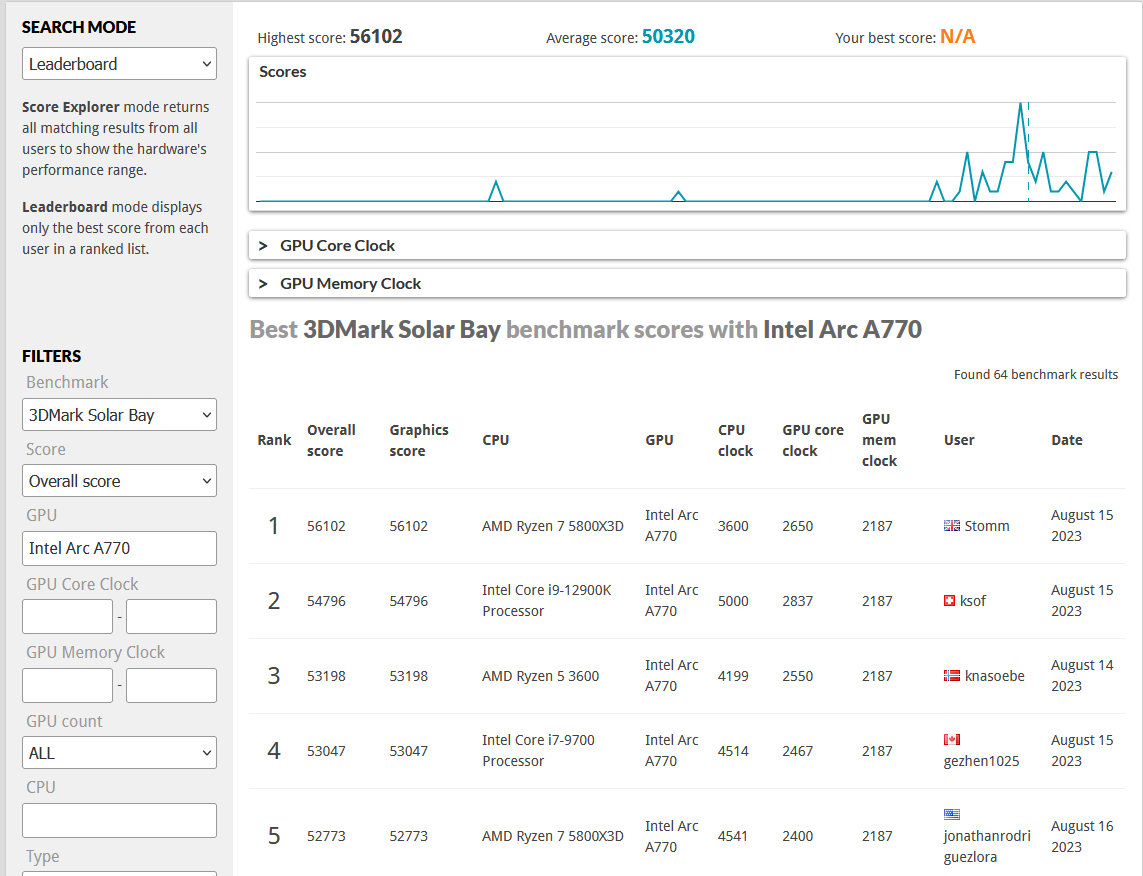Viewport: 1143px width, 876px height.
Task: Open the Benchmark dropdown showing 3DMark Solar Bay
Action: tap(120, 415)
